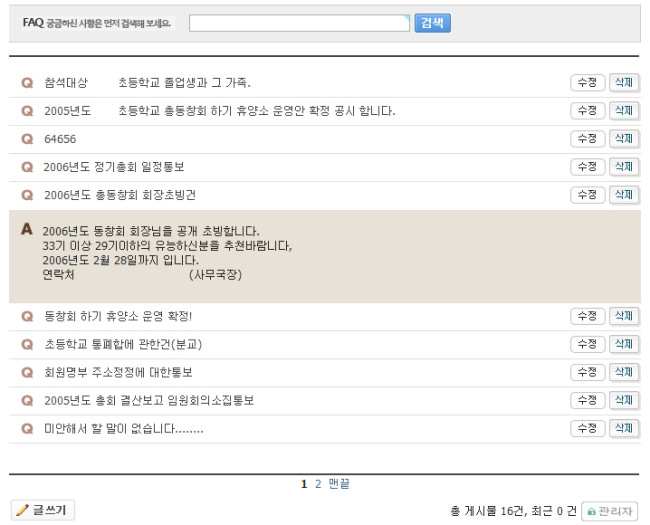This screenshot has height=525, width=650.
Task: Focus the FAQ search input field
Action: click(x=299, y=23)
